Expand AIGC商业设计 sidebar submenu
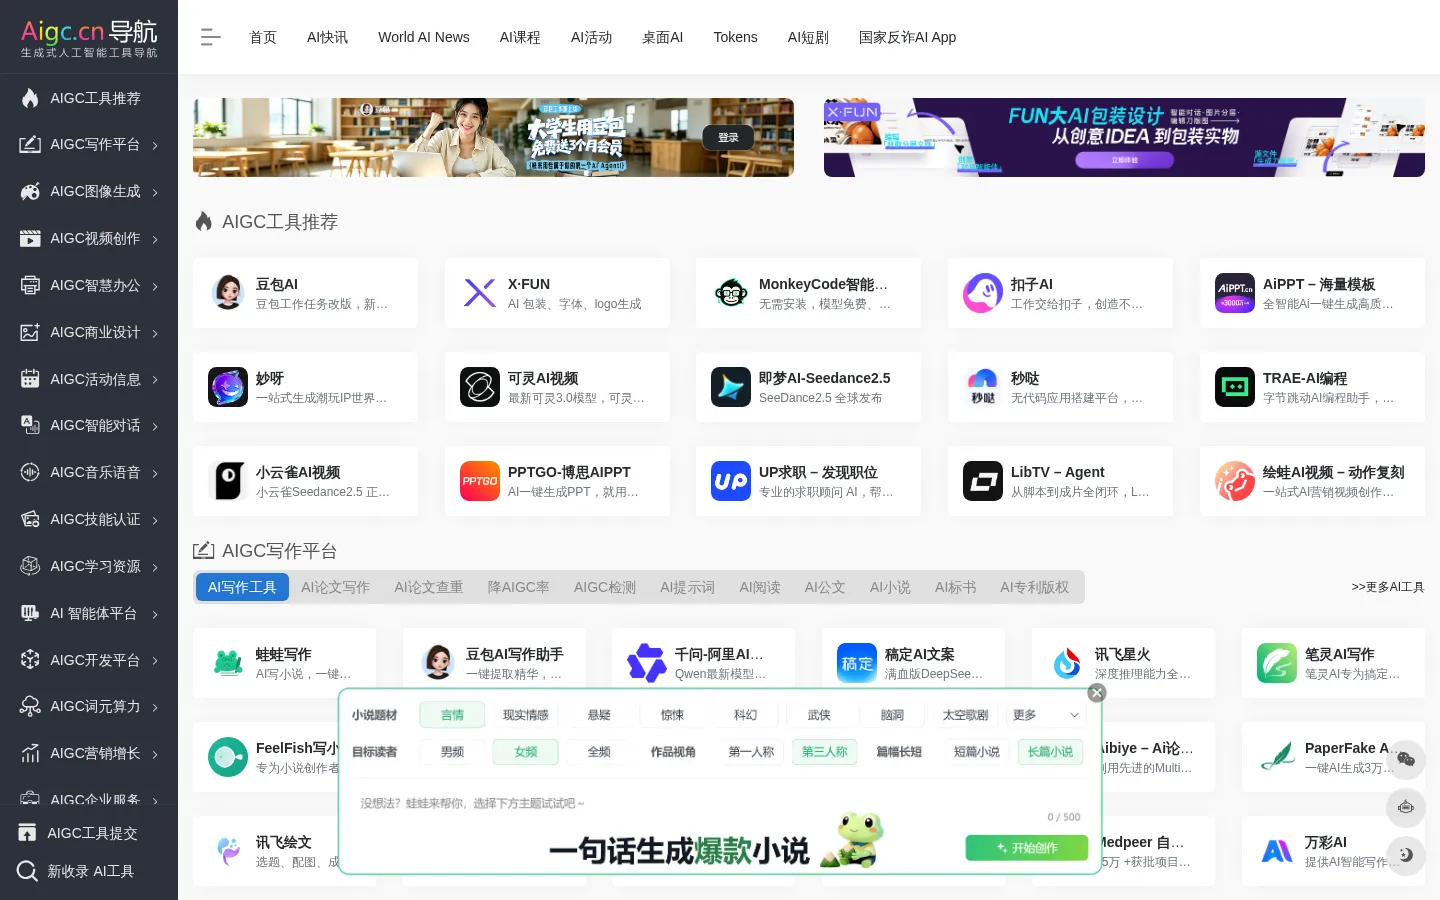The height and width of the screenshot is (900, 1440). (x=155, y=334)
